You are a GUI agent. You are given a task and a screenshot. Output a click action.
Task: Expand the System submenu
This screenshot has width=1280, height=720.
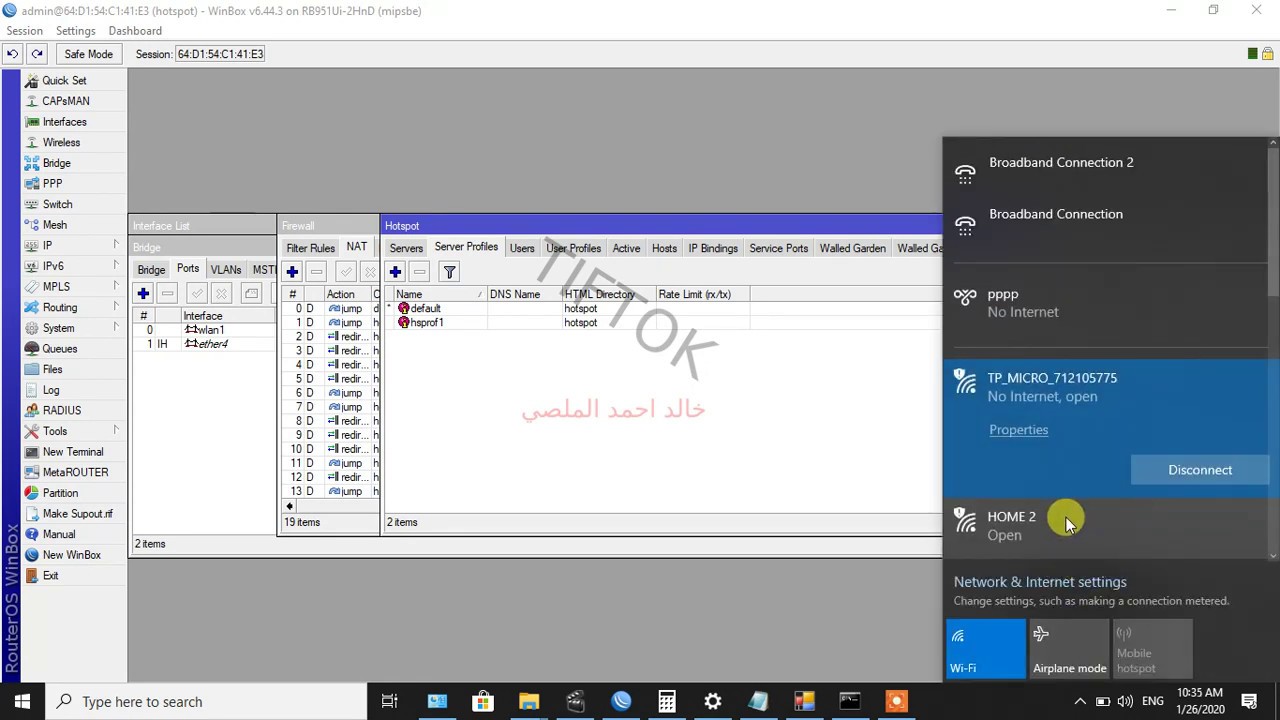coord(70,328)
